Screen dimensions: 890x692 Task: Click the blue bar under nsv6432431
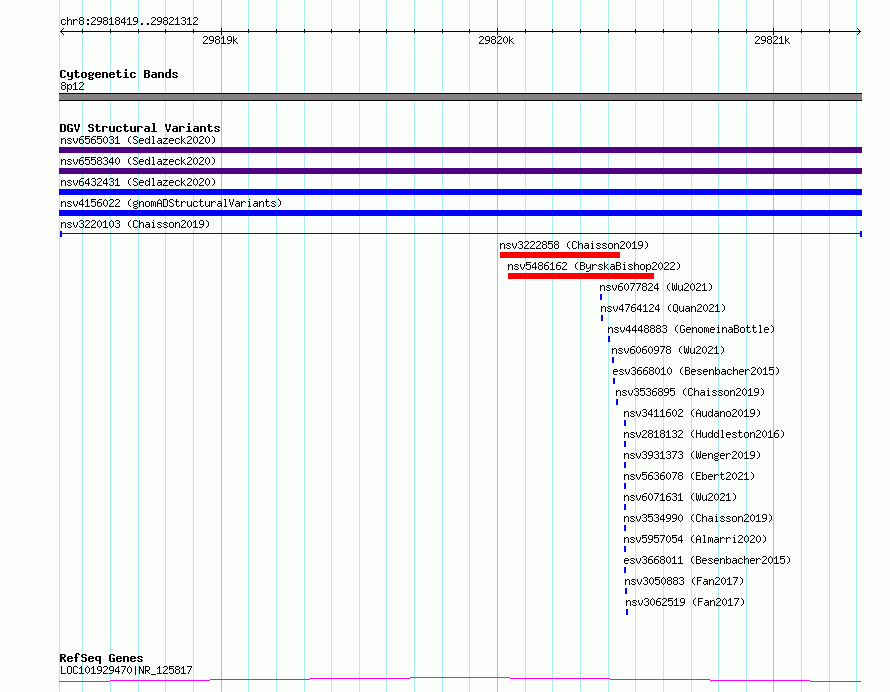(x=460, y=192)
